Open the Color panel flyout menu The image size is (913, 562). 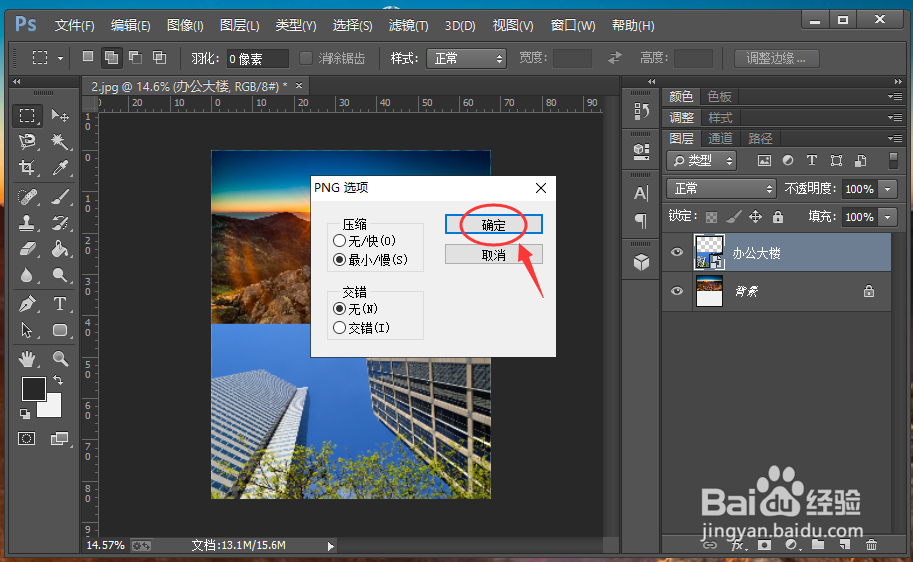point(895,96)
